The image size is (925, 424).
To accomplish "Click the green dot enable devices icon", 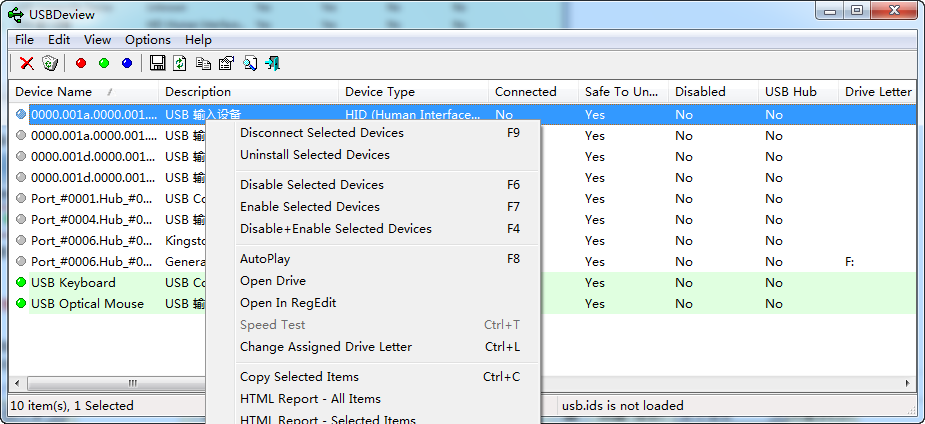I will tap(104, 64).
